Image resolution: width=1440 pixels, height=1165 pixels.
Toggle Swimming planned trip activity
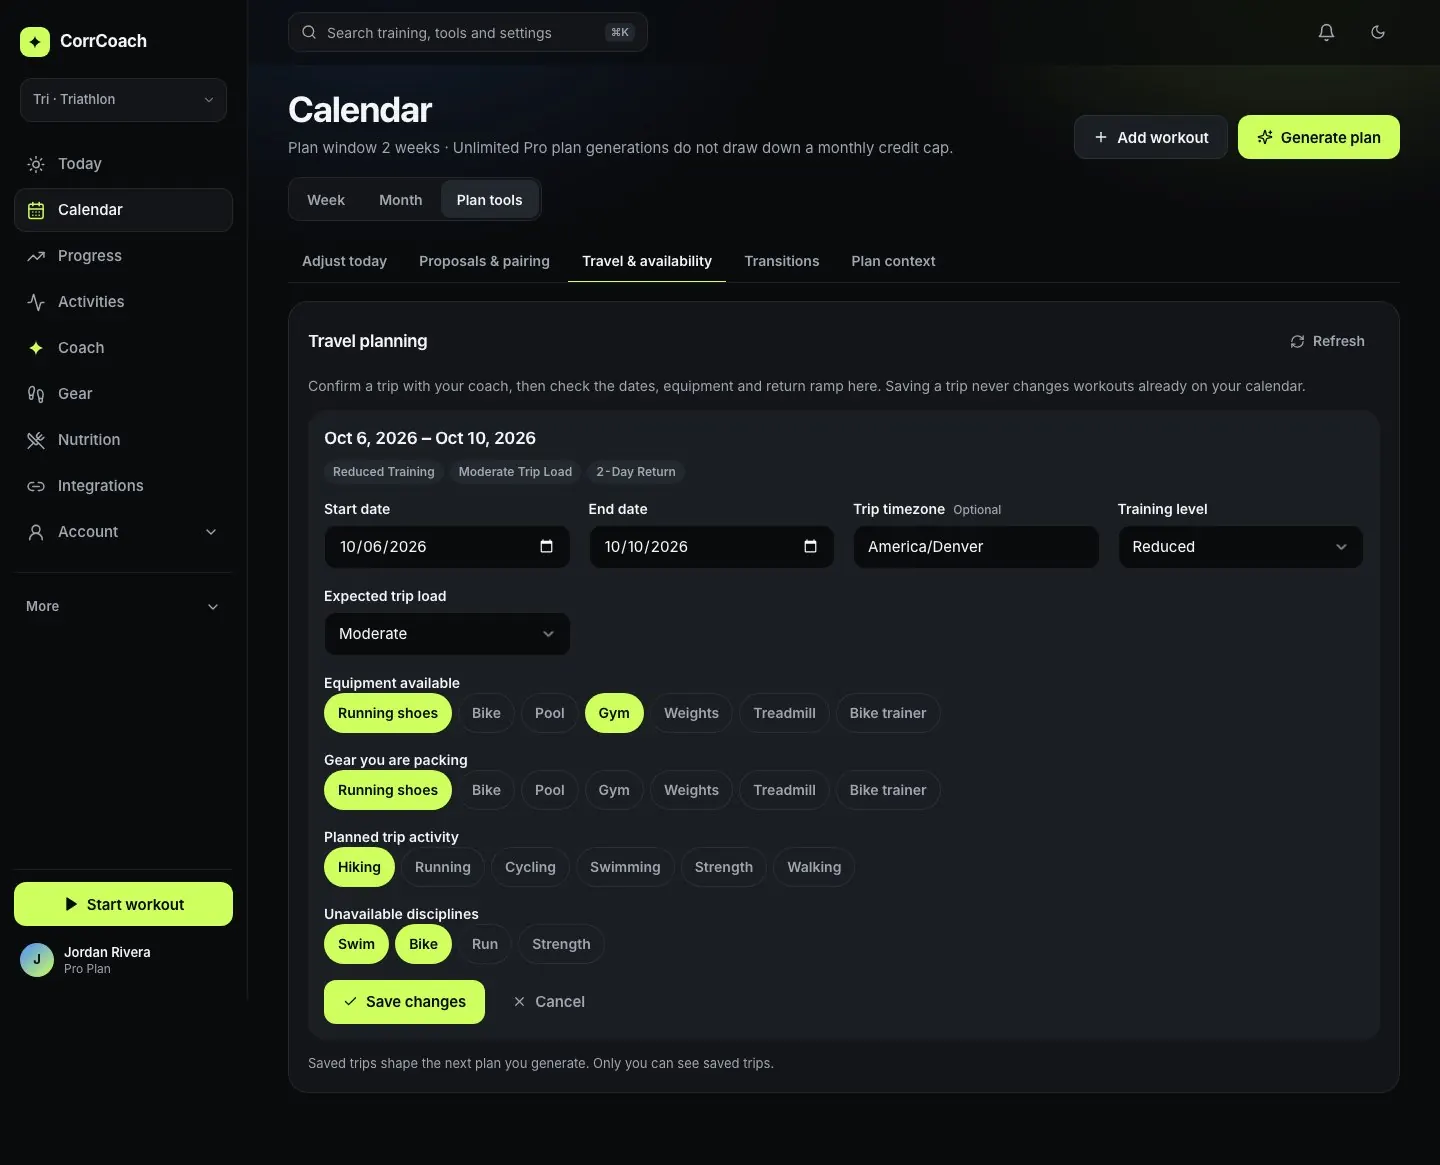625,867
